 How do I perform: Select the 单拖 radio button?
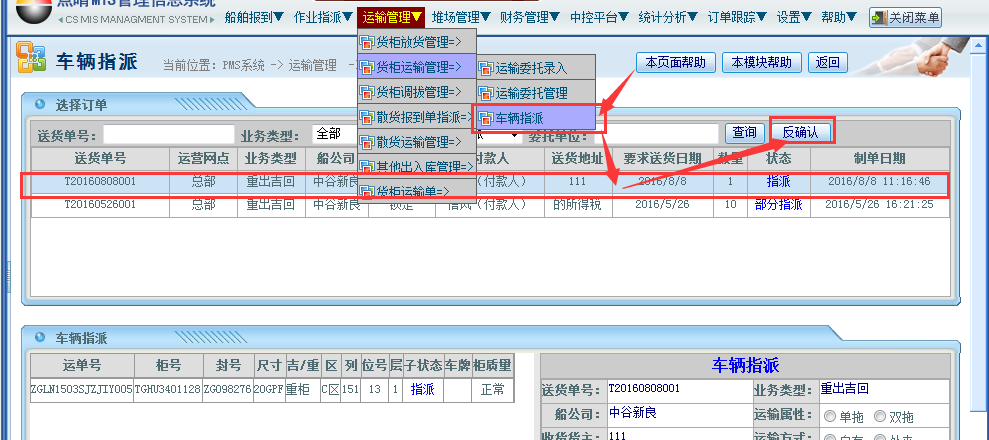(829, 415)
